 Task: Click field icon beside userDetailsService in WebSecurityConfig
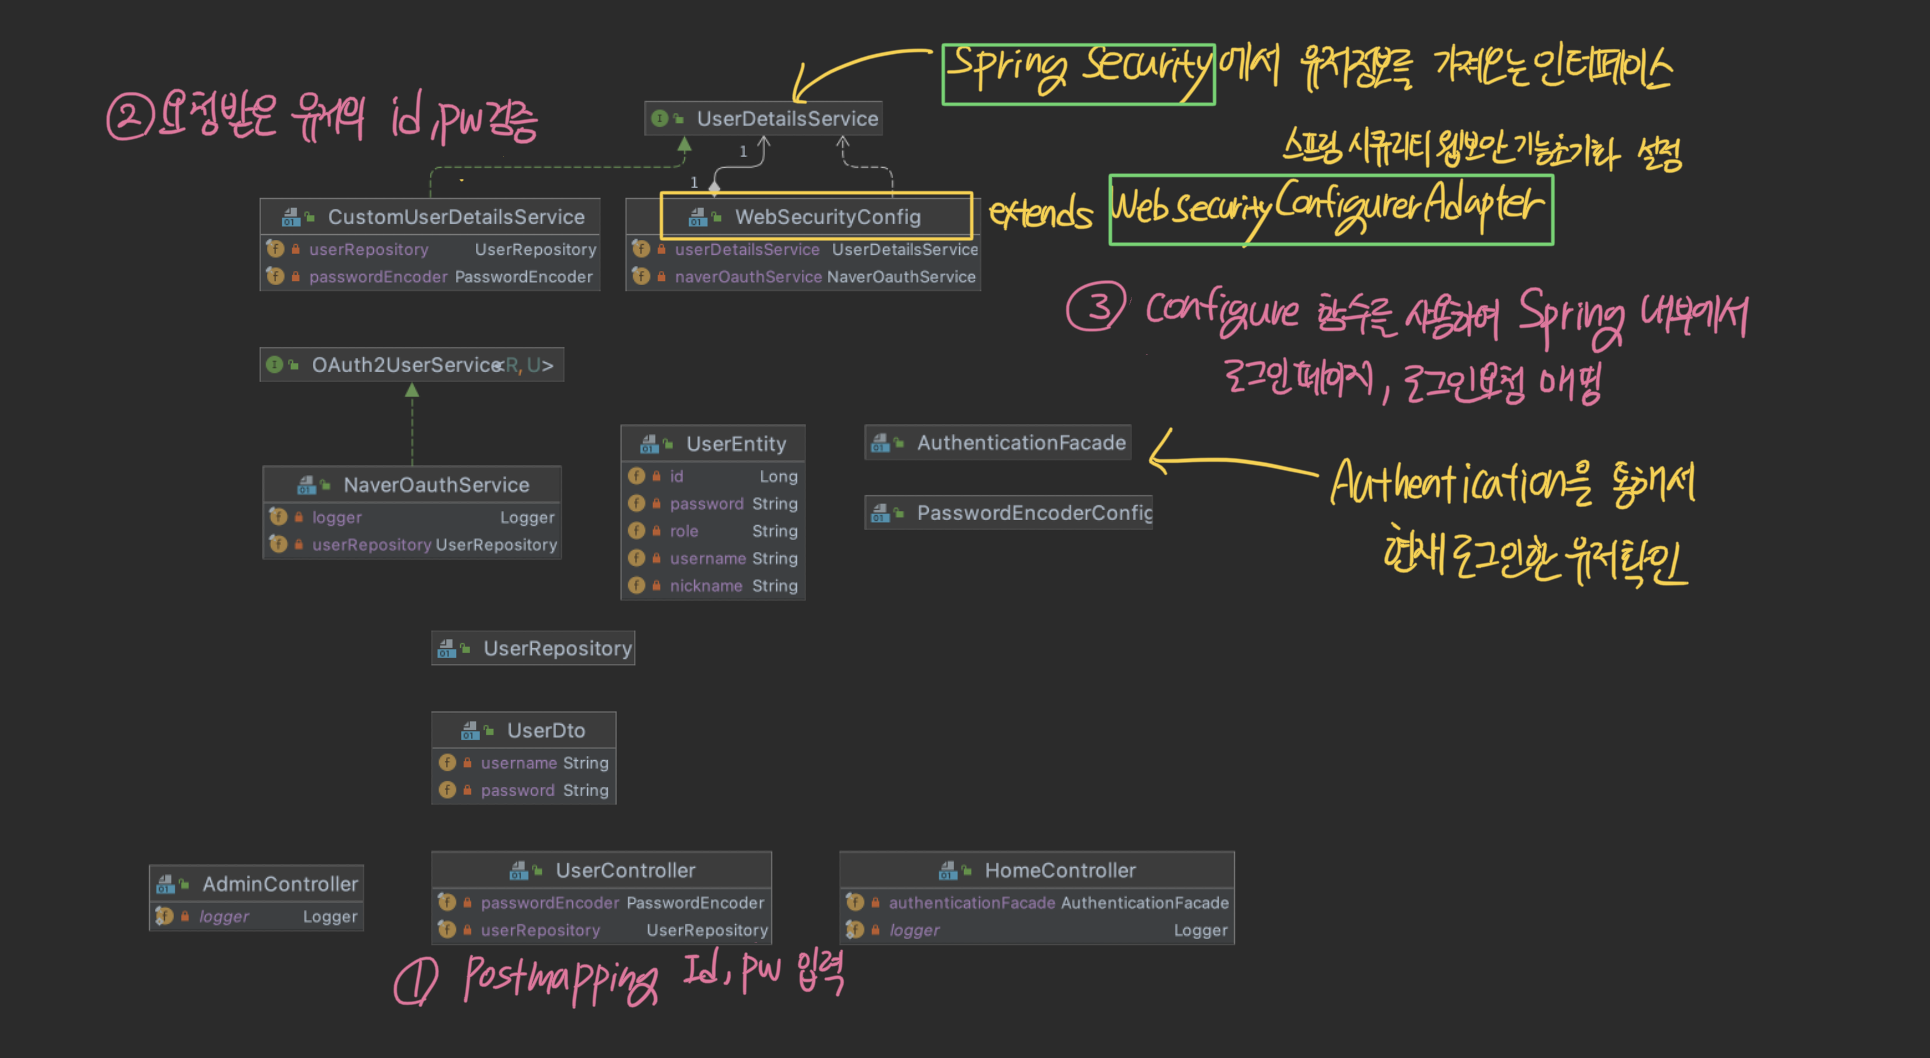pos(642,249)
